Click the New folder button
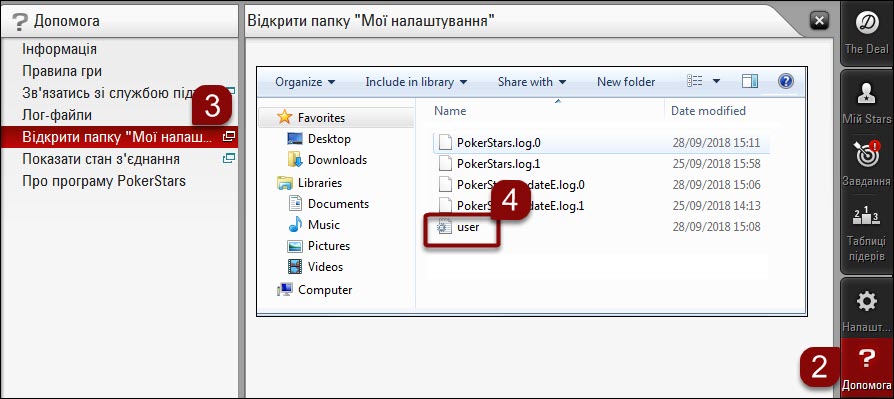 point(626,82)
